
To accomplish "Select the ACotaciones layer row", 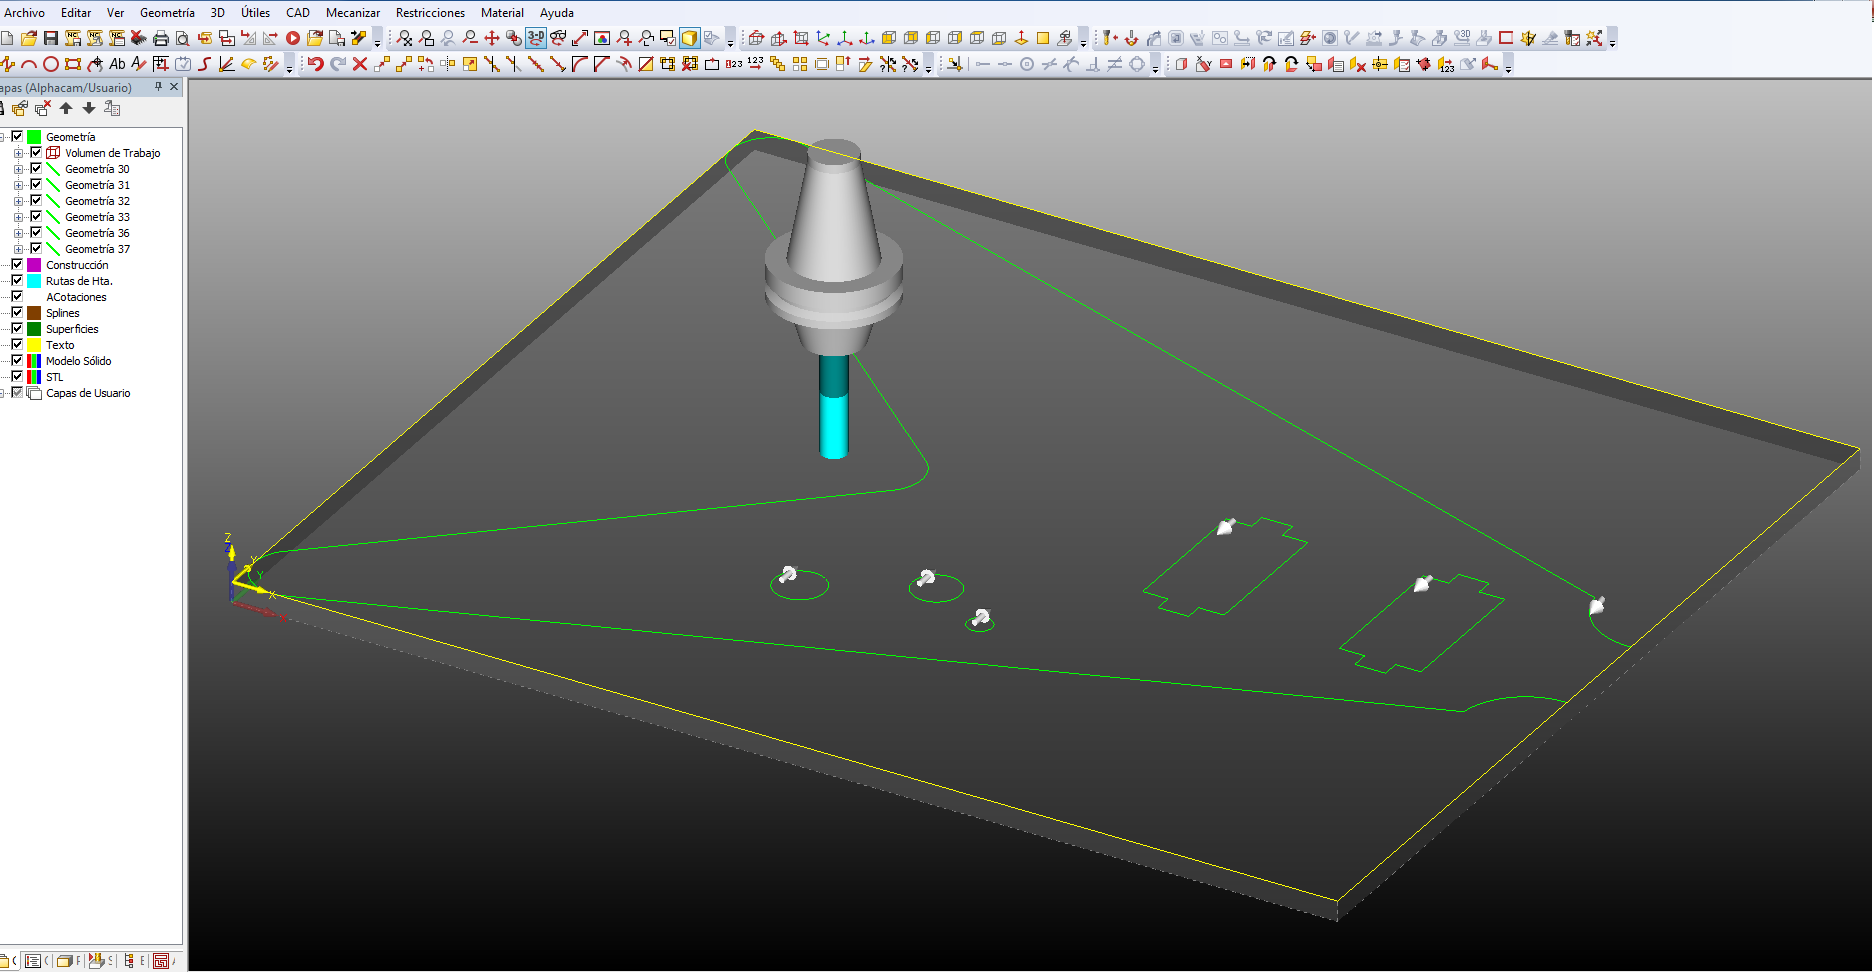I will tap(76, 297).
